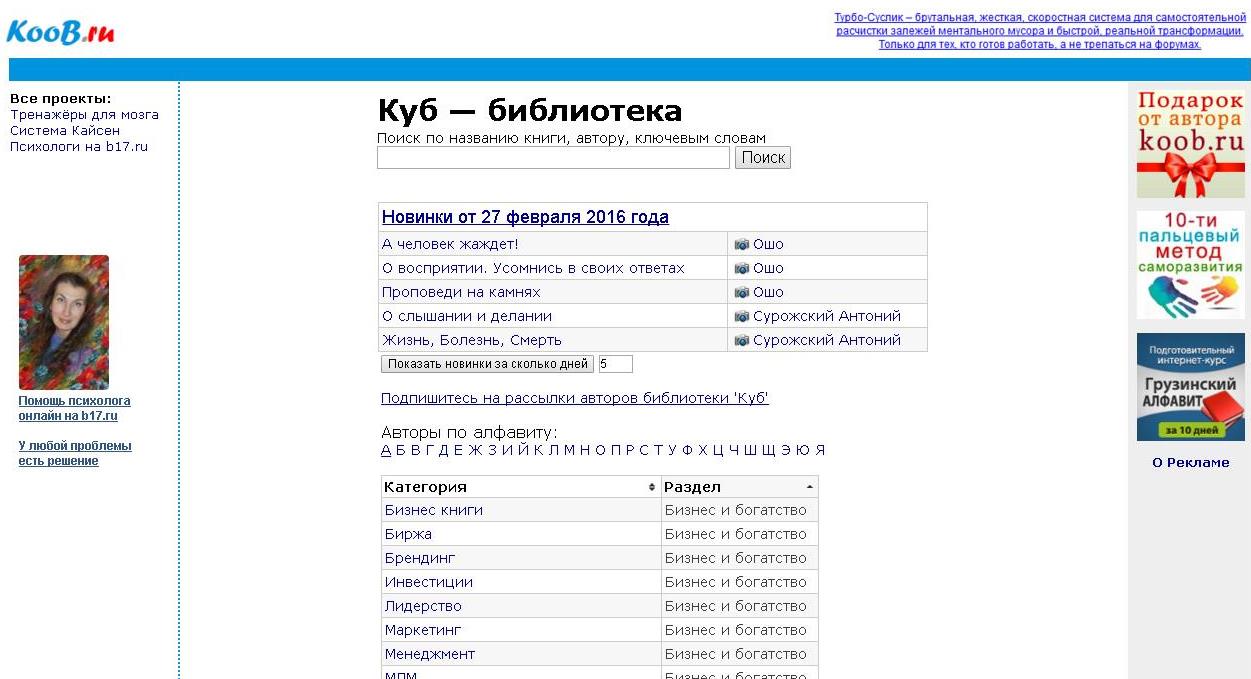Open Система Кайсен project link
The height and width of the screenshot is (679, 1251).
65,131
